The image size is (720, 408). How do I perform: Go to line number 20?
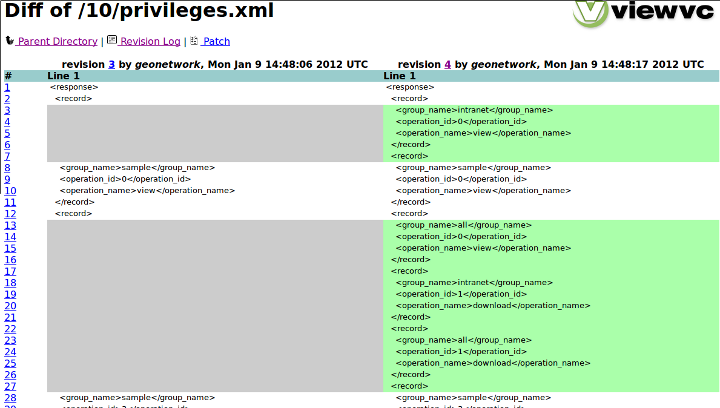(10, 305)
